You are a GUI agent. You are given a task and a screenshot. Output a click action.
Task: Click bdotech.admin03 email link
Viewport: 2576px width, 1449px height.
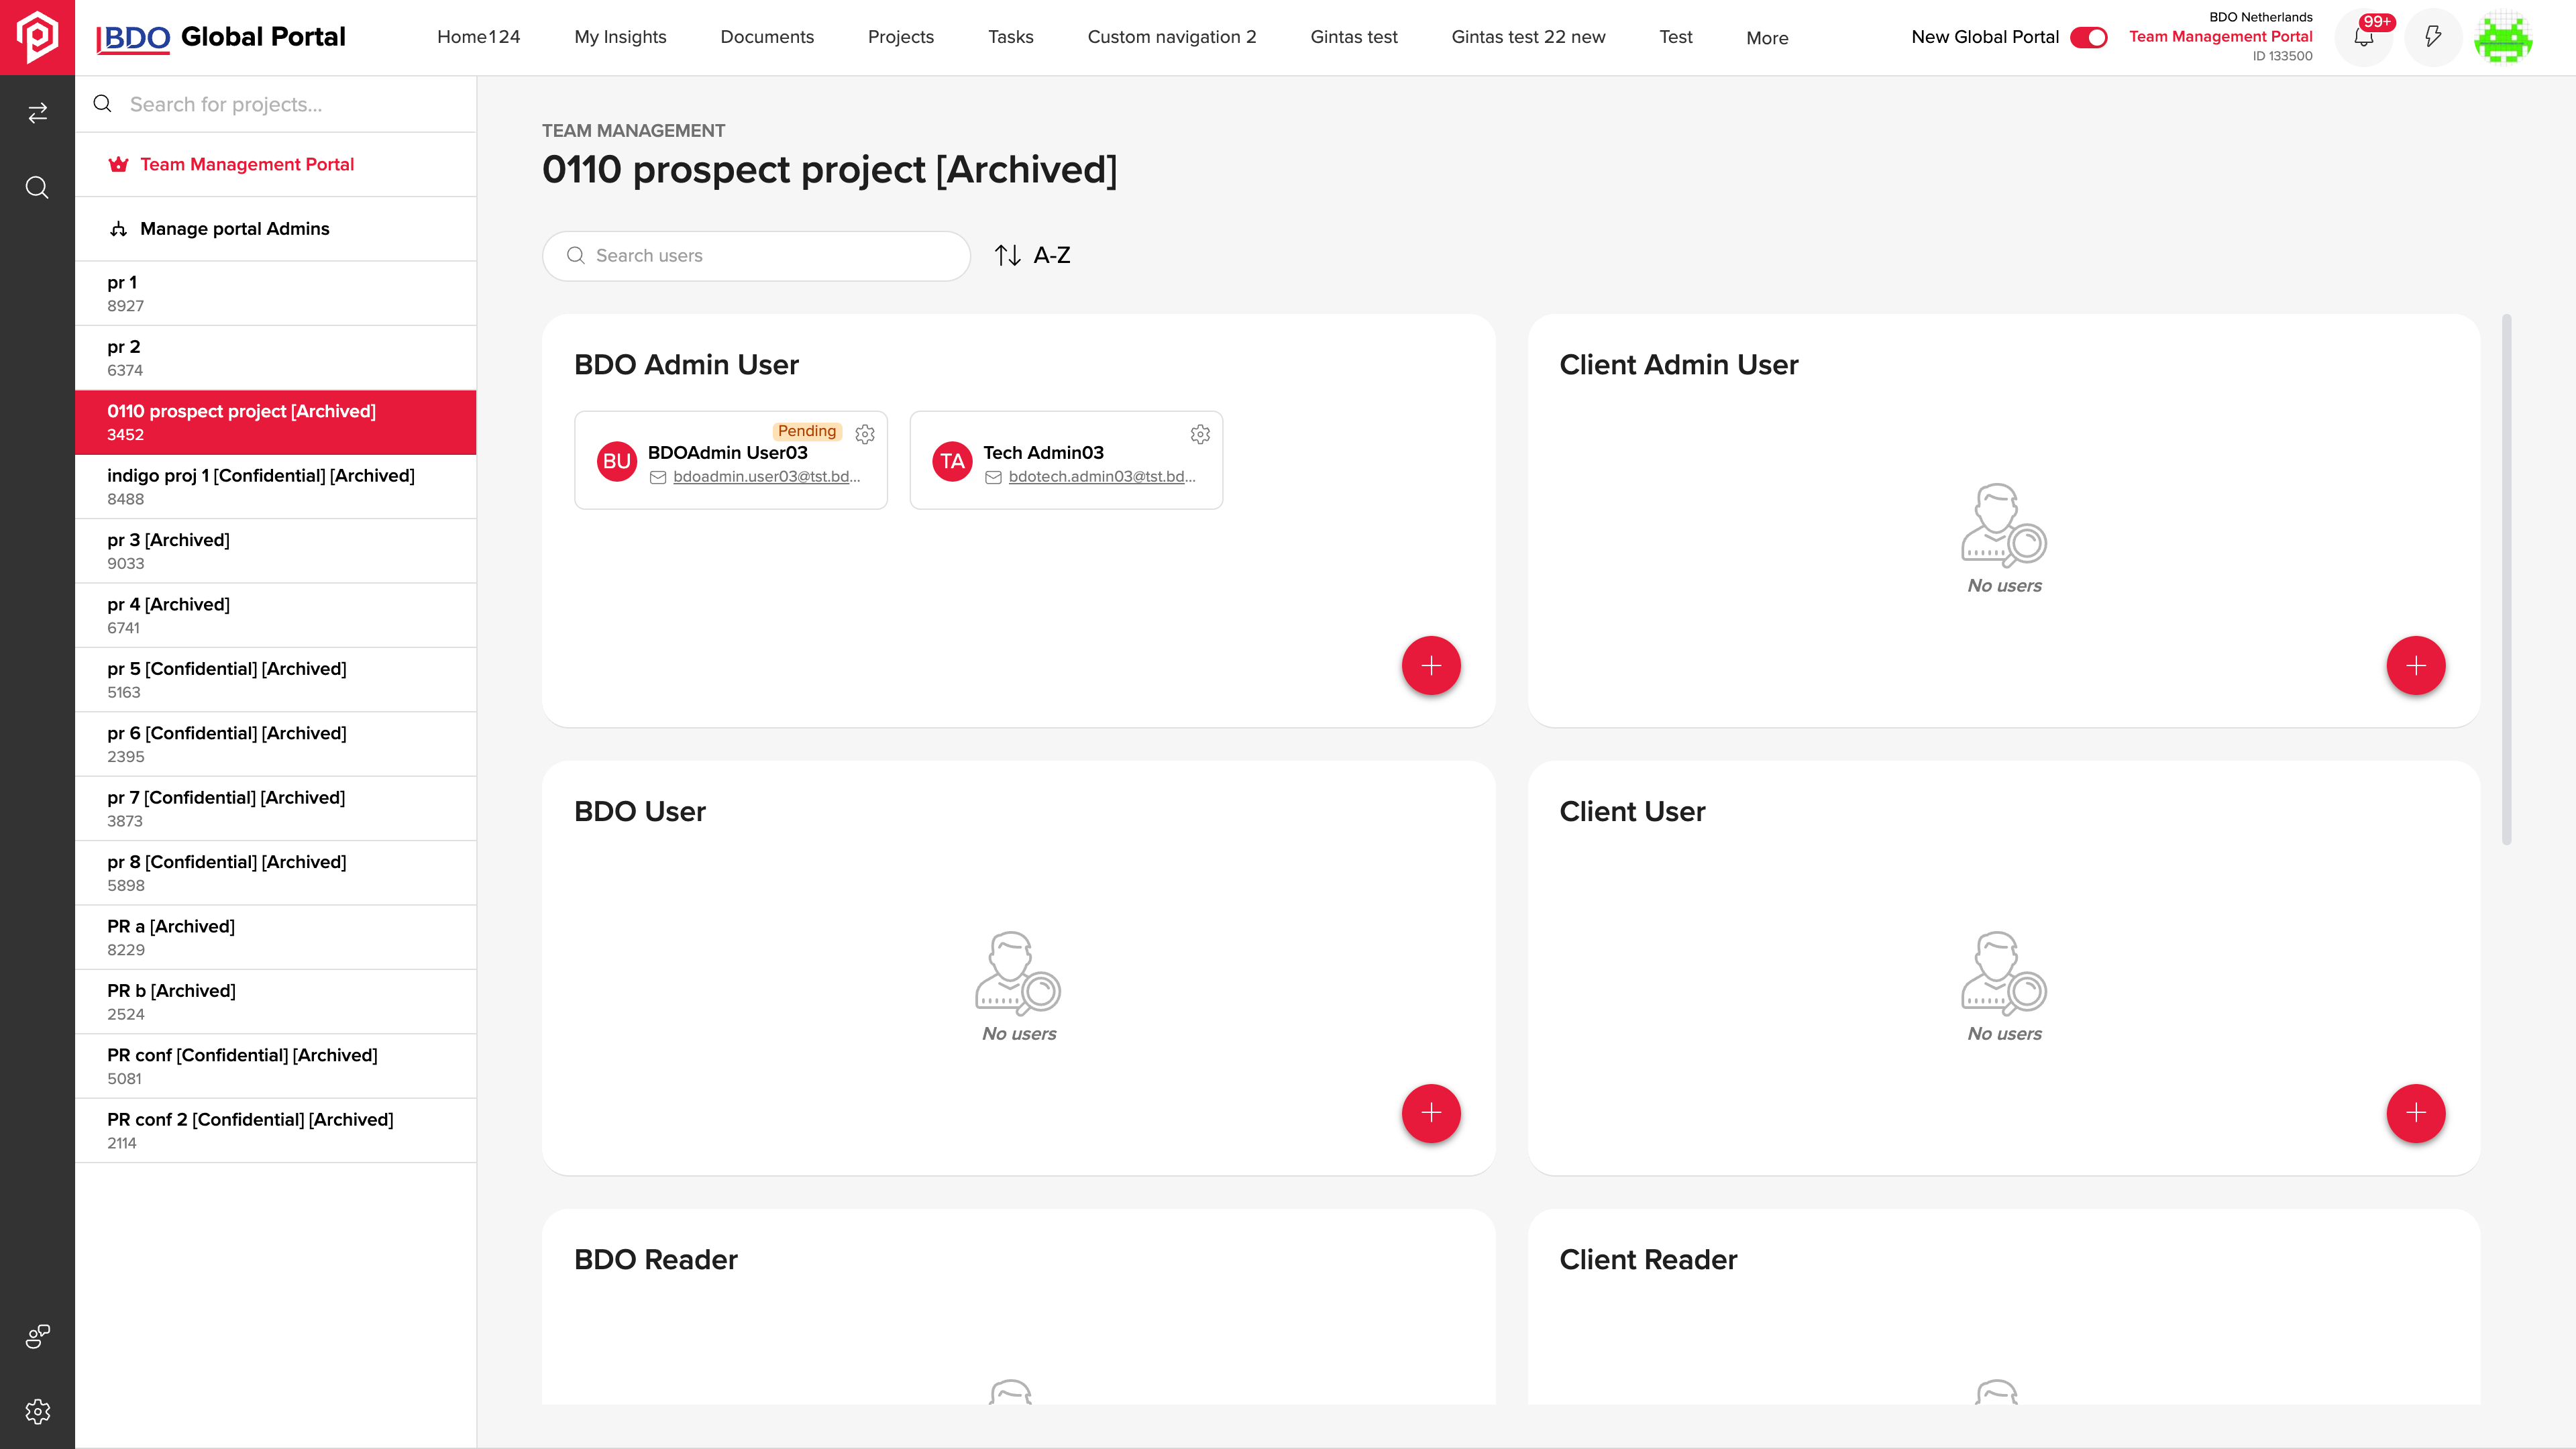(1102, 477)
